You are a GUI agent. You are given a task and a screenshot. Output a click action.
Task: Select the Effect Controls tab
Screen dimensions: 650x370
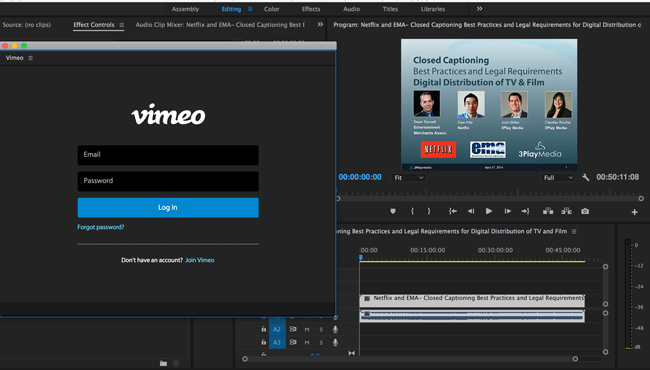[x=94, y=25]
